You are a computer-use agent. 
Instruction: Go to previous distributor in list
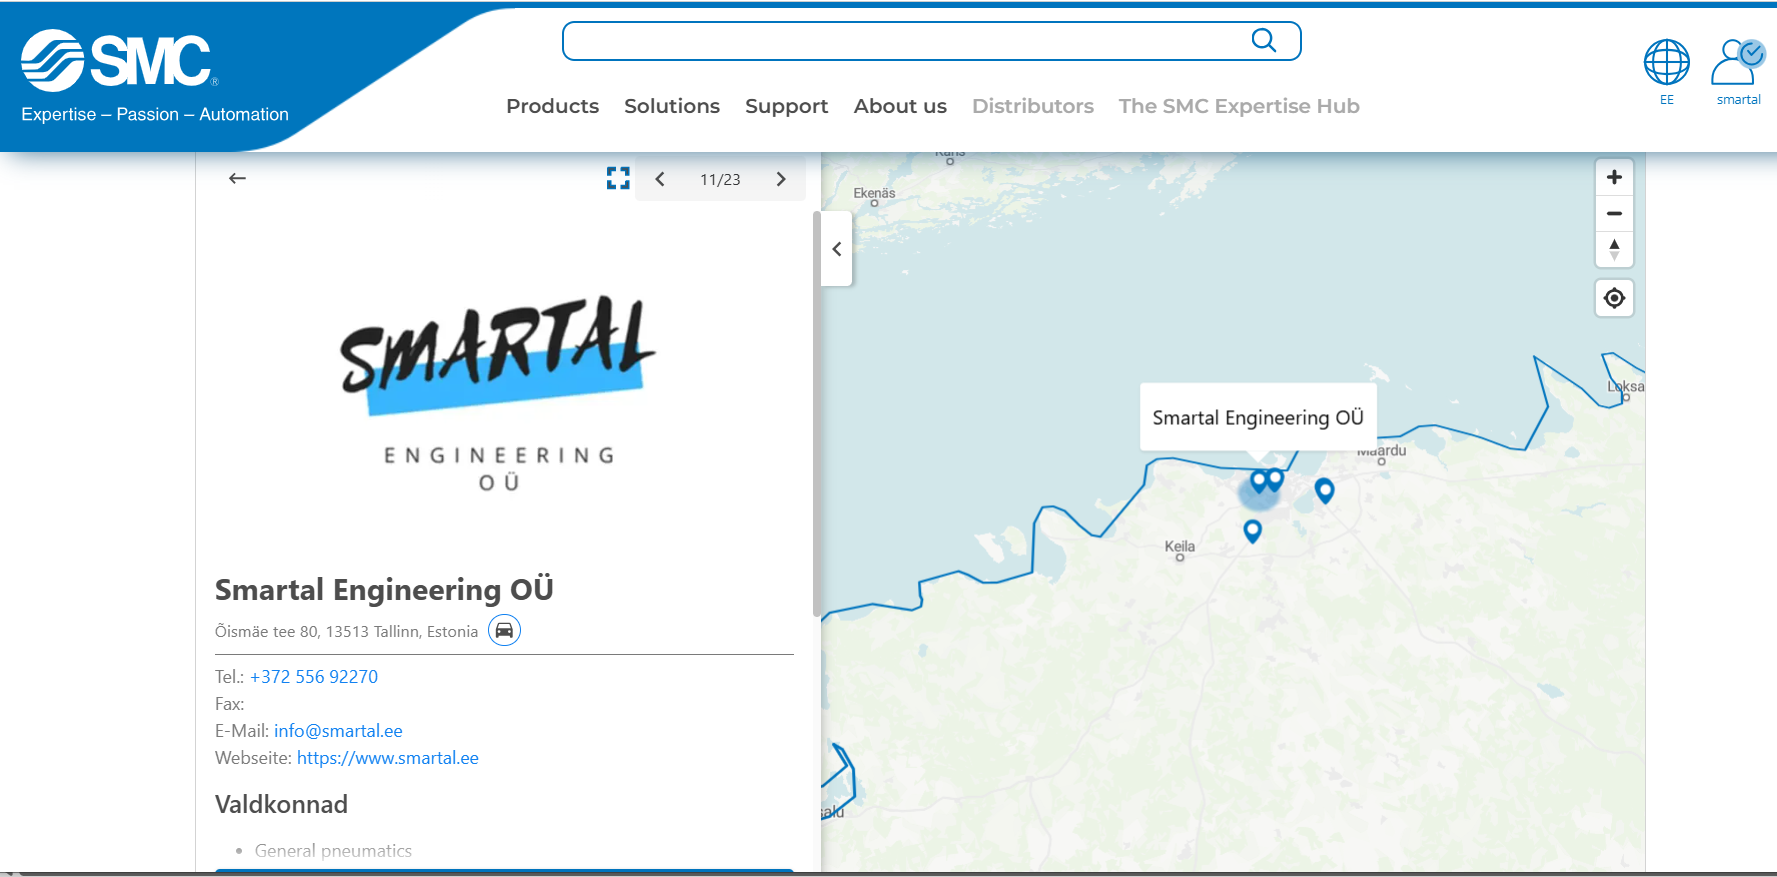pos(660,179)
